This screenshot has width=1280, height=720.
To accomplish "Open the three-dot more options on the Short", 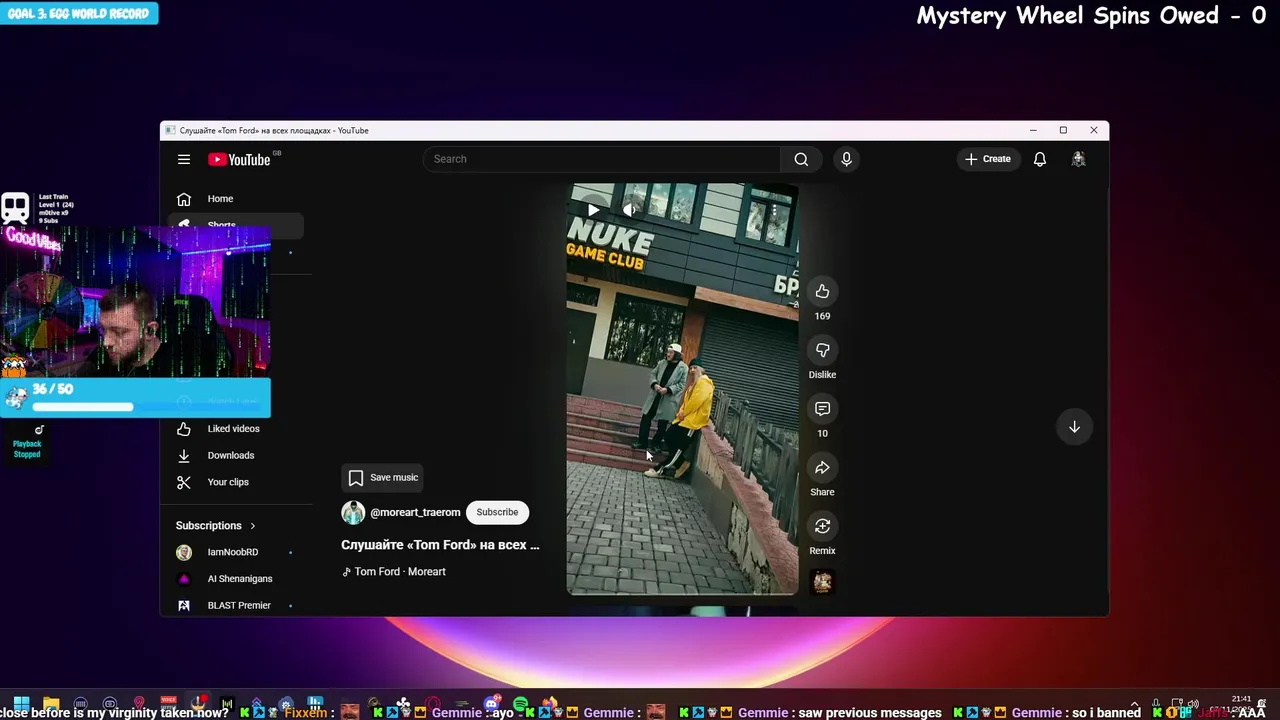I will (x=774, y=211).
